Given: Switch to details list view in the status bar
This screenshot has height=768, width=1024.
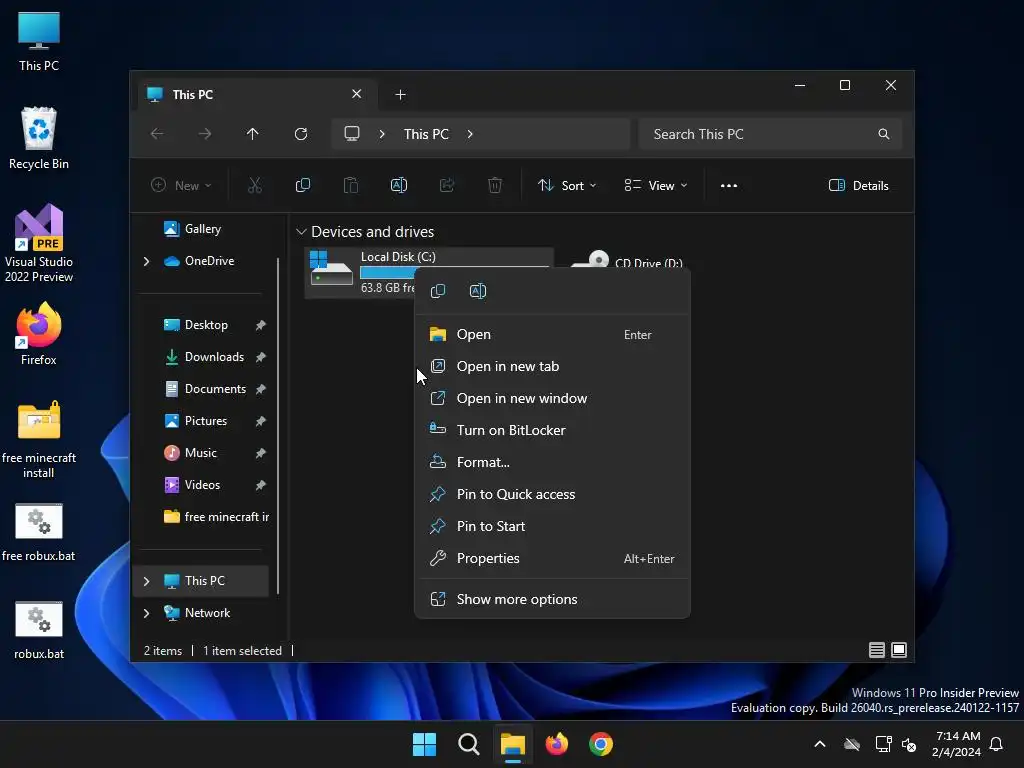Looking at the screenshot, I should (876, 650).
